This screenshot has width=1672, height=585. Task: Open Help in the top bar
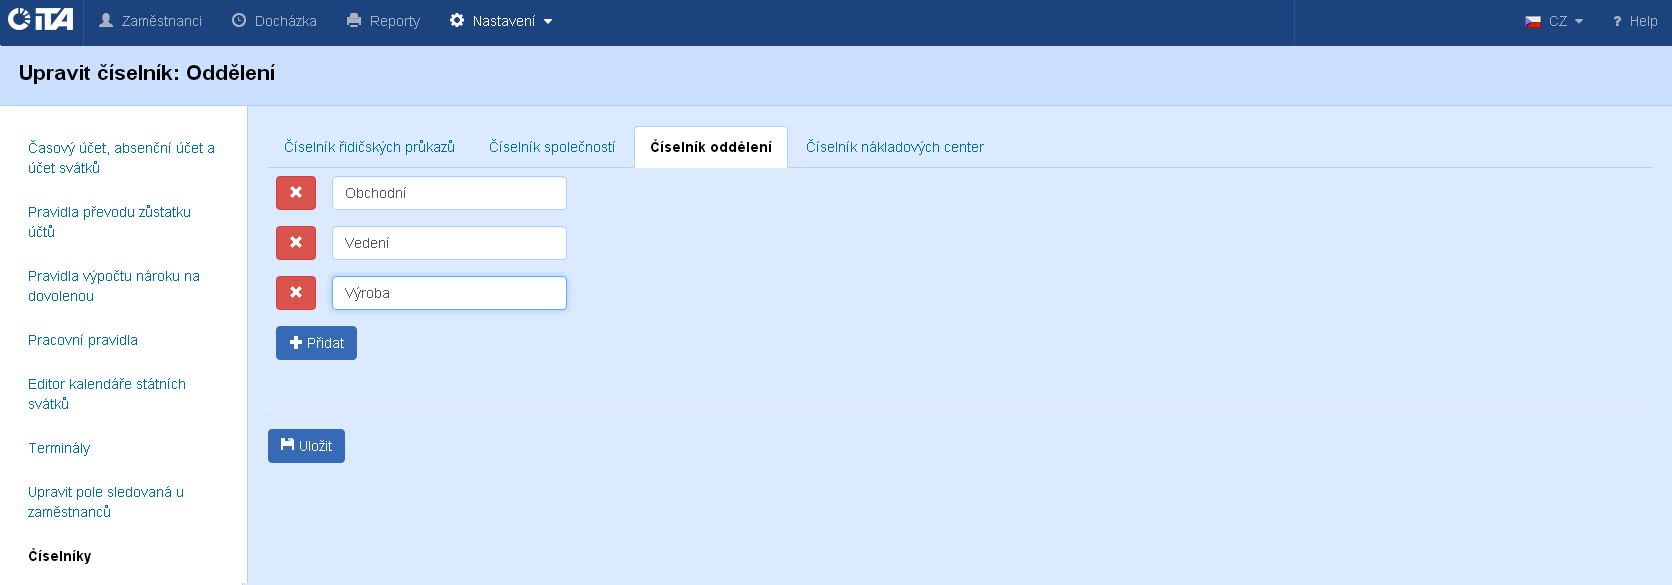(1635, 21)
